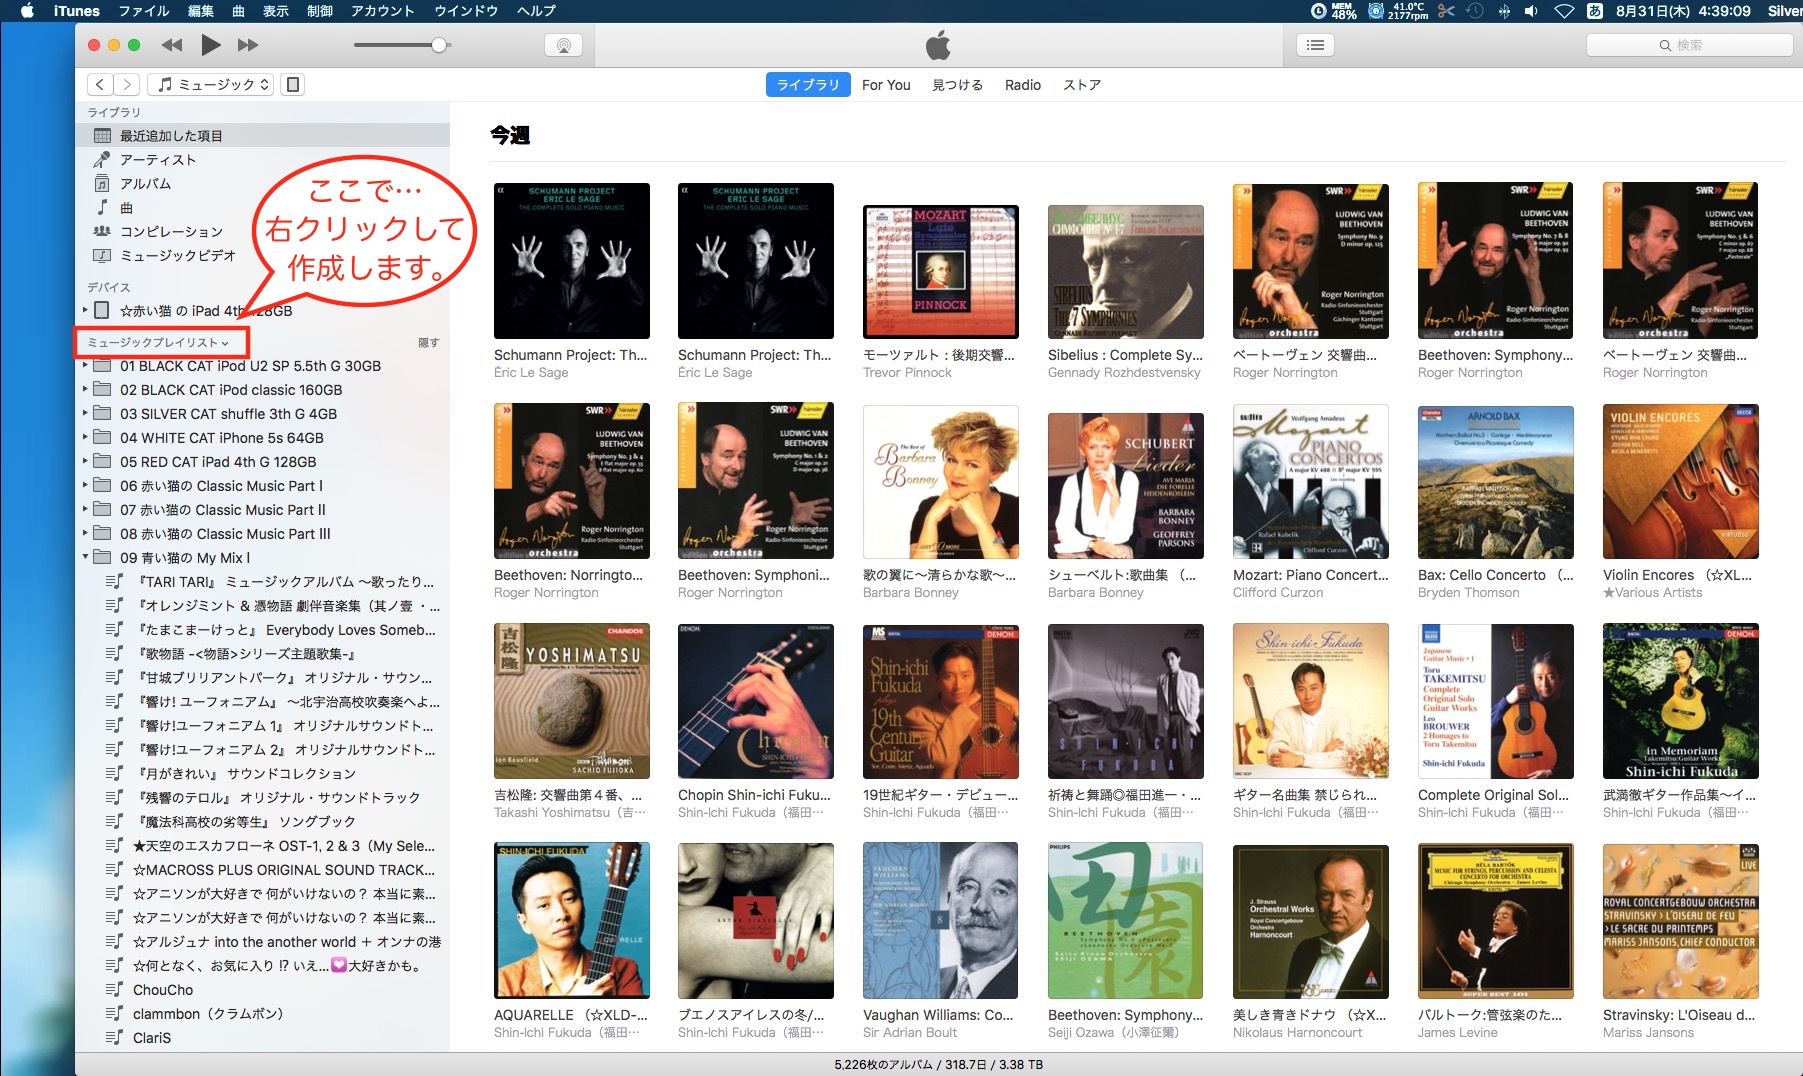The width and height of the screenshot is (1803, 1076).
Task: Open the 『月がきれい』 サウンドコレクション playlist
Action: click(263, 774)
